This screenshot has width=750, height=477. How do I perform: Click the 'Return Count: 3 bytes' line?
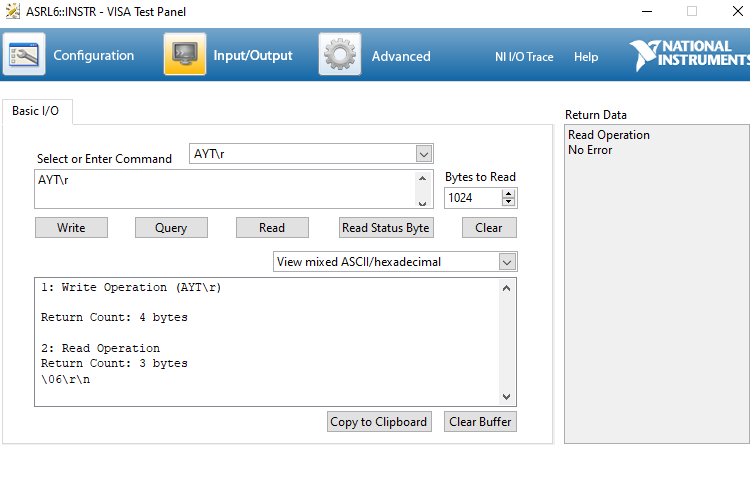click(x=114, y=363)
